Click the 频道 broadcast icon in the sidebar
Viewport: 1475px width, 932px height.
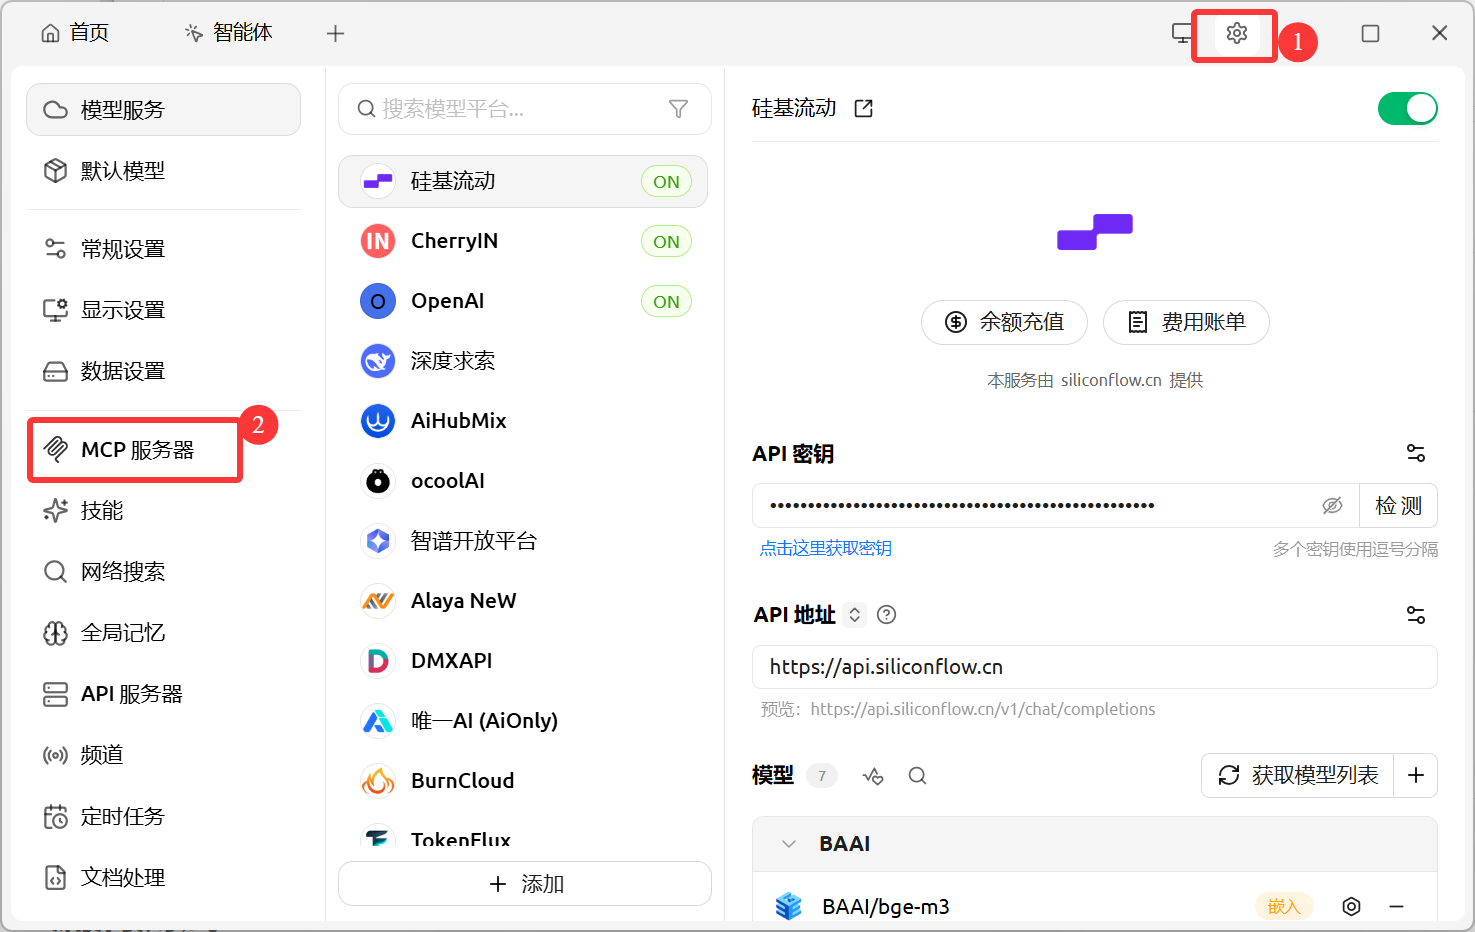point(55,755)
